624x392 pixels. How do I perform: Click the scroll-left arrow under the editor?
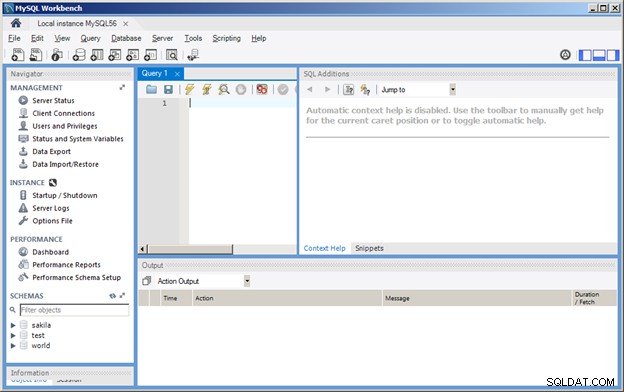143,250
